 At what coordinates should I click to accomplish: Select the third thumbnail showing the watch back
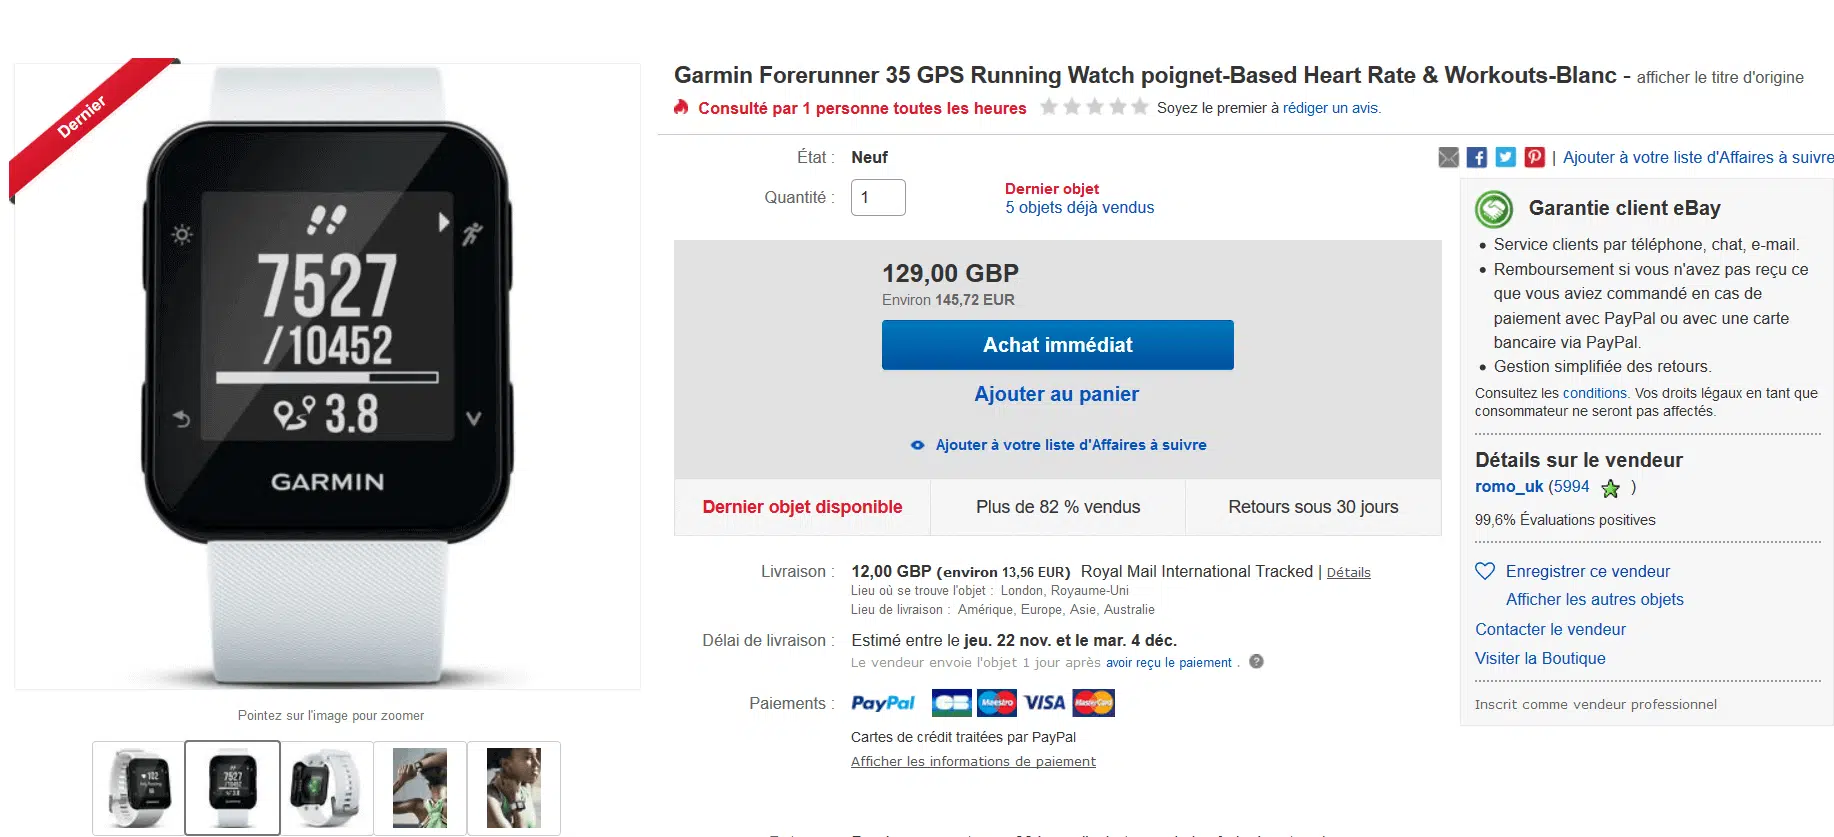tap(327, 787)
